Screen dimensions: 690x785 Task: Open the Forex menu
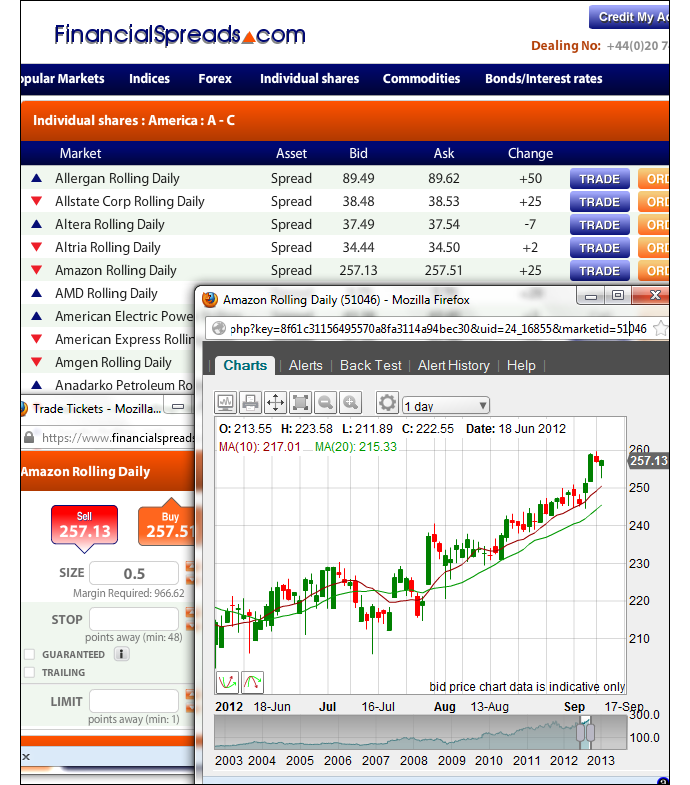pos(215,79)
